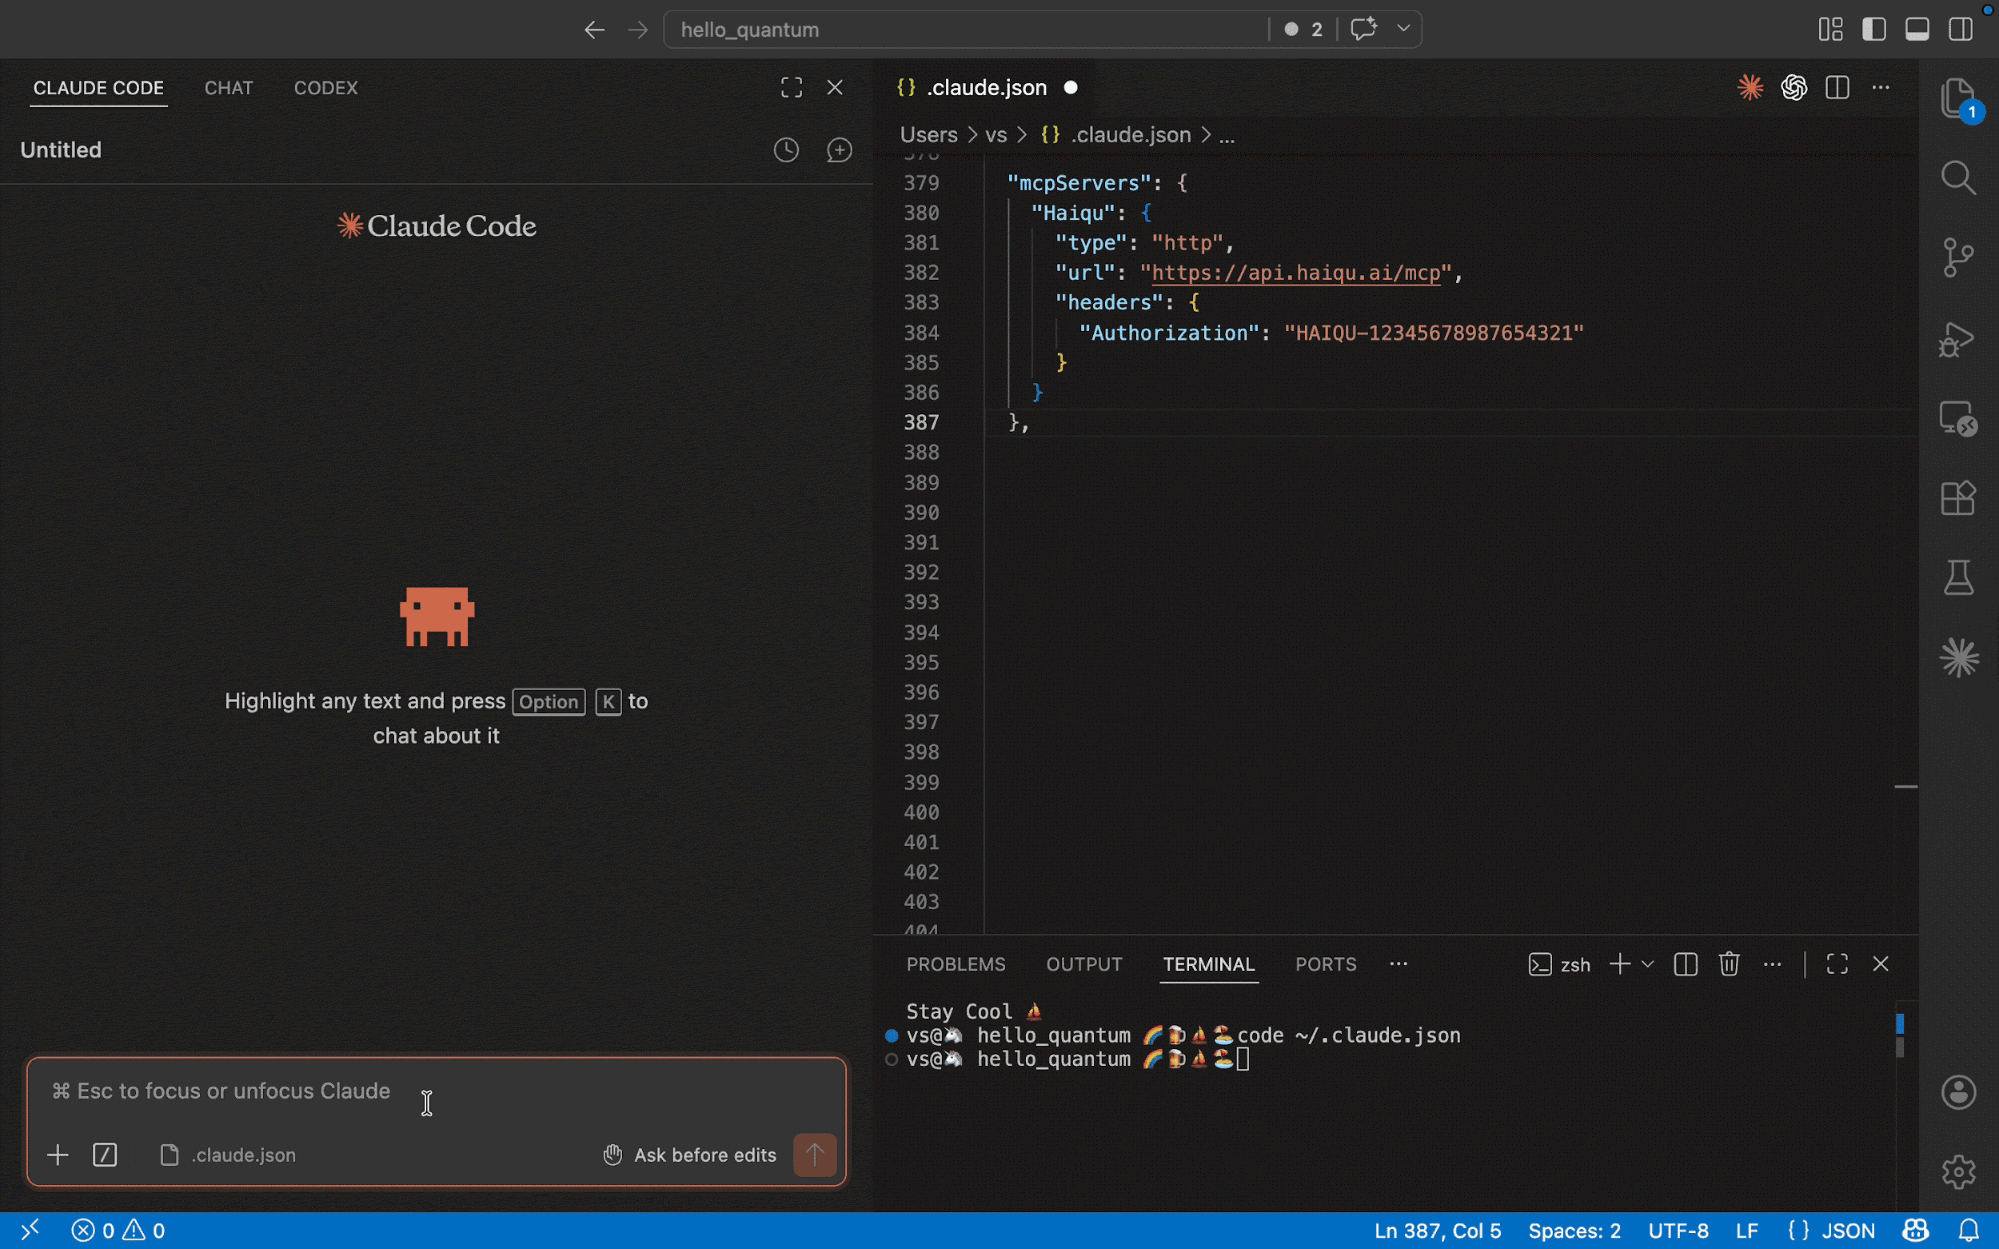Follow the https://api.haiqu.ai/mcp link

1296,273
